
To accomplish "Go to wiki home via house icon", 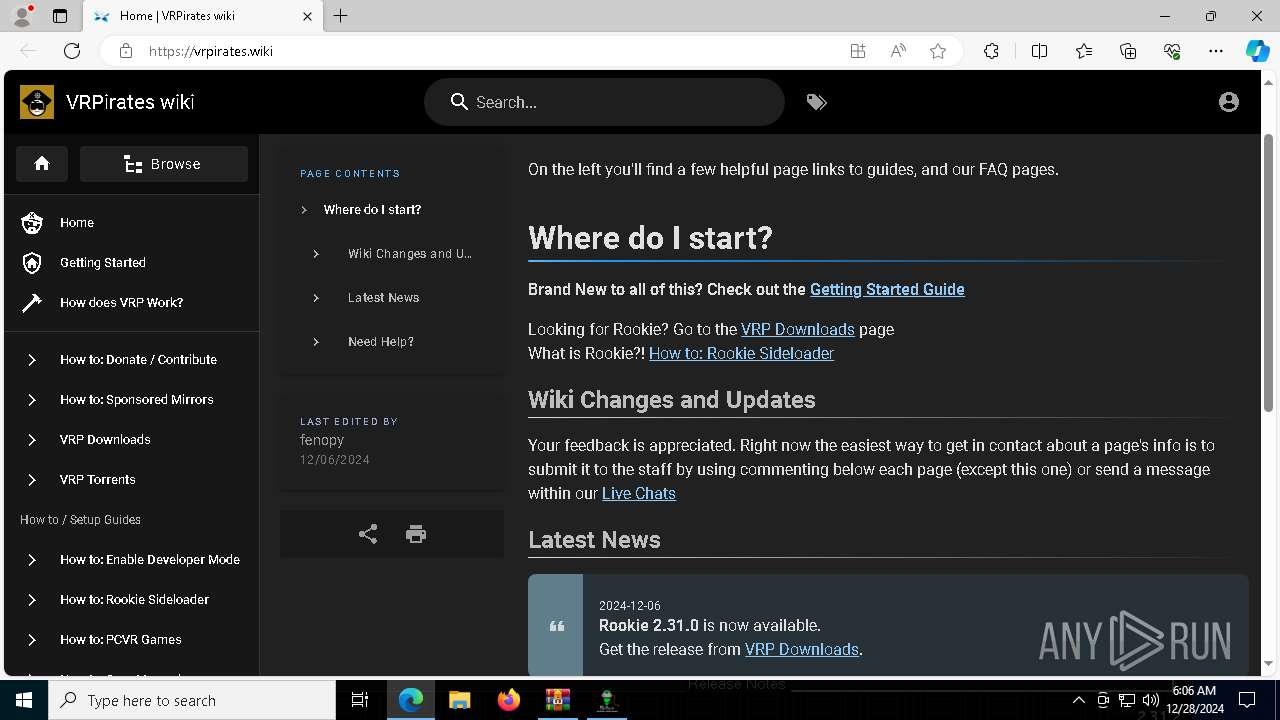I will tap(42, 164).
